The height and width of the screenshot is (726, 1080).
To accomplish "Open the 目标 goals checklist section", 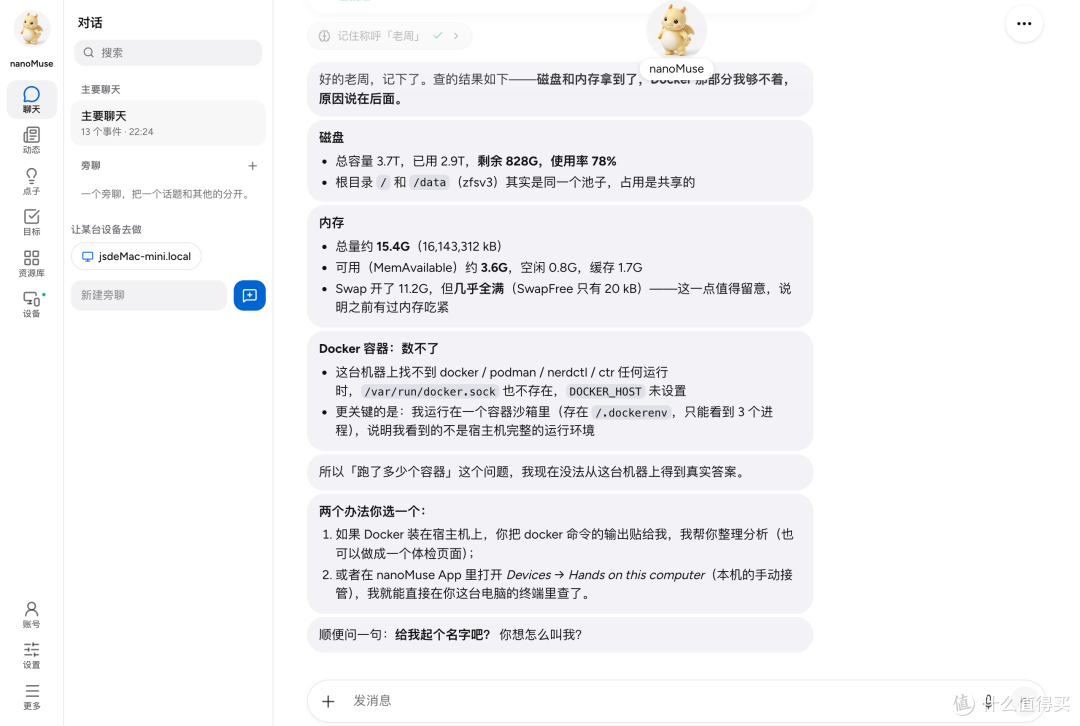I will point(31,222).
